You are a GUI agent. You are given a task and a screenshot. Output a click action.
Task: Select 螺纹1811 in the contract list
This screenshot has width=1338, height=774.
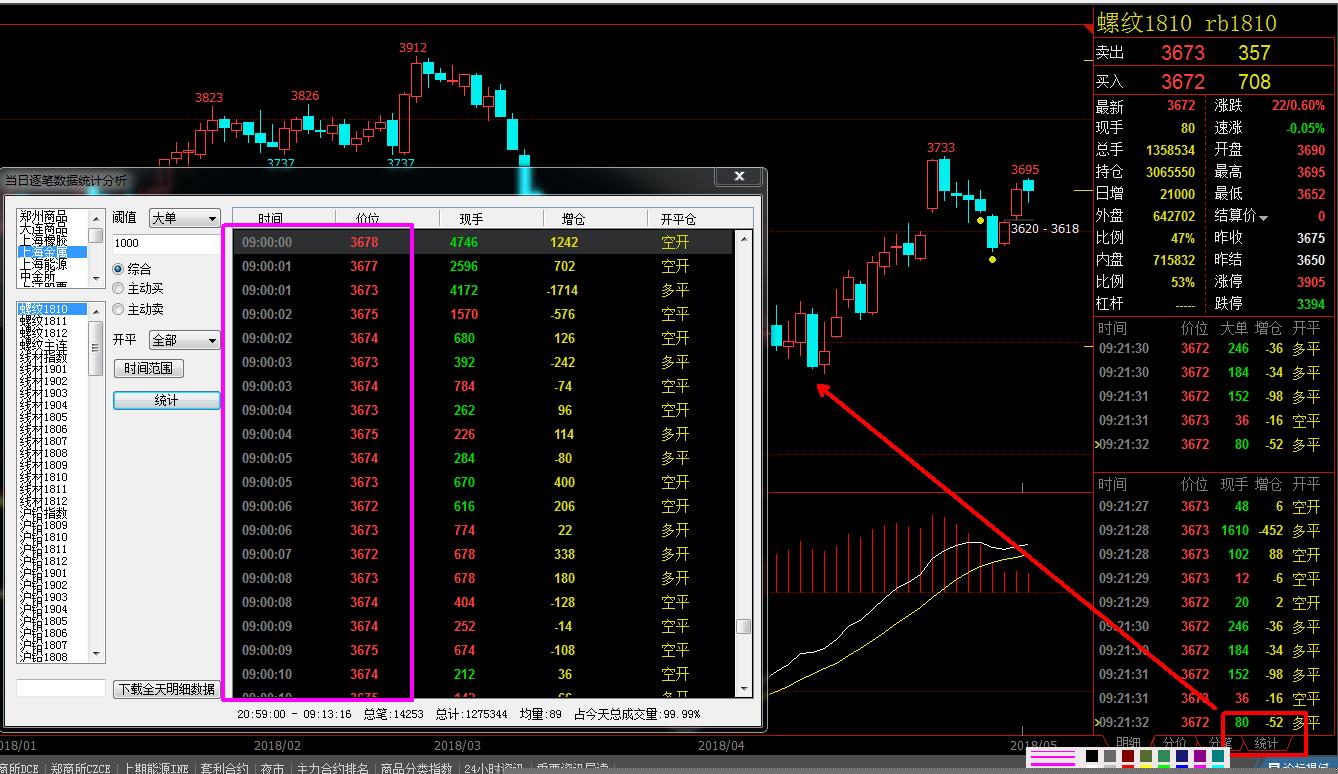point(44,321)
